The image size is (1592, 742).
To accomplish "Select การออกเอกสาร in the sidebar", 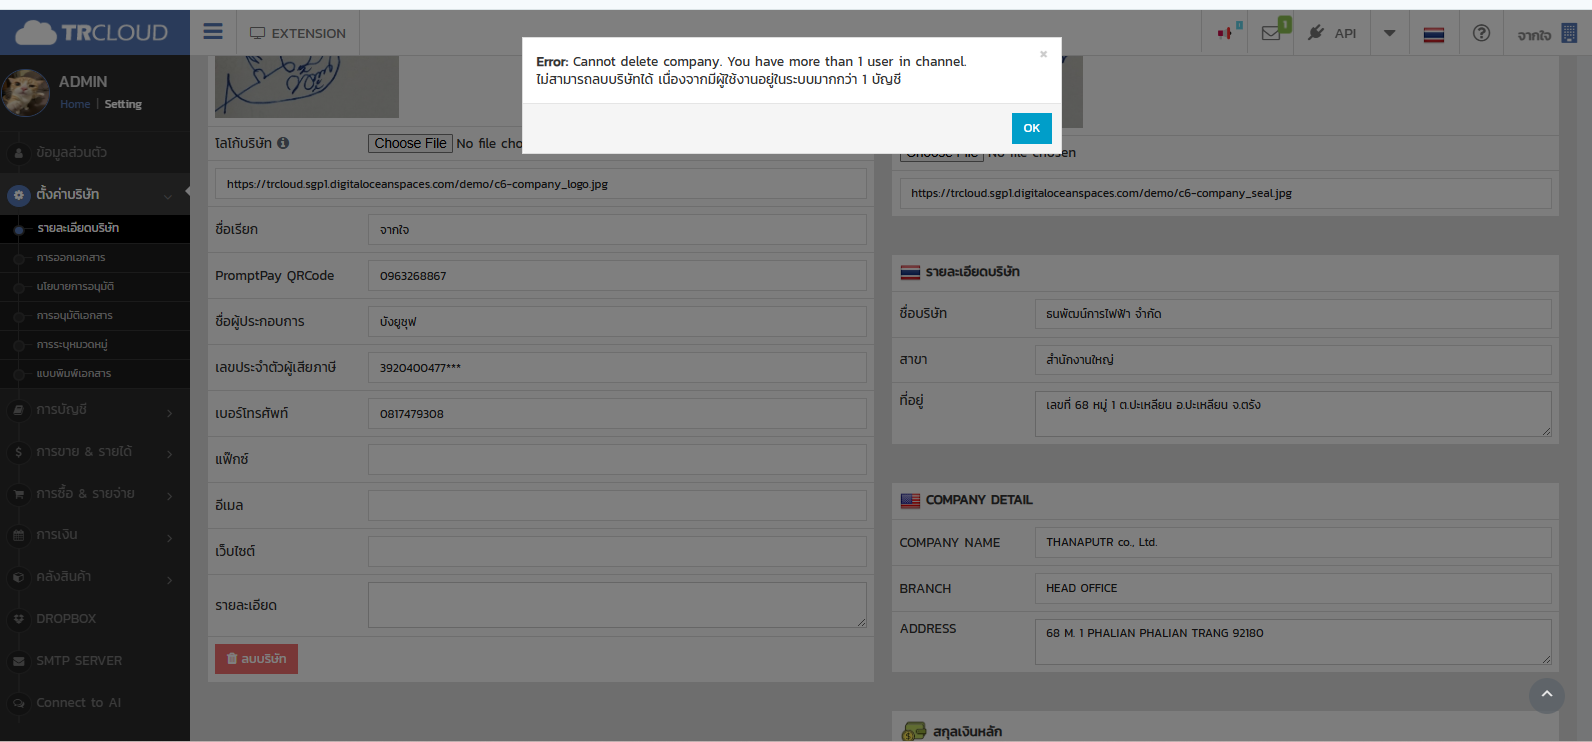I will click(x=71, y=258).
